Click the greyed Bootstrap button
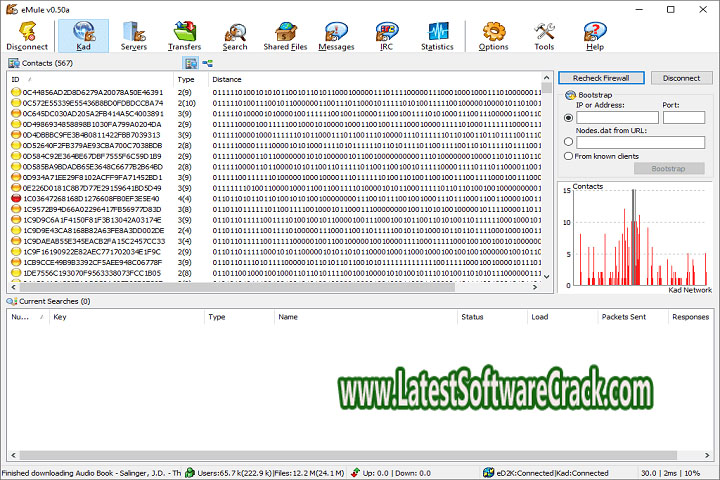 (x=669, y=169)
